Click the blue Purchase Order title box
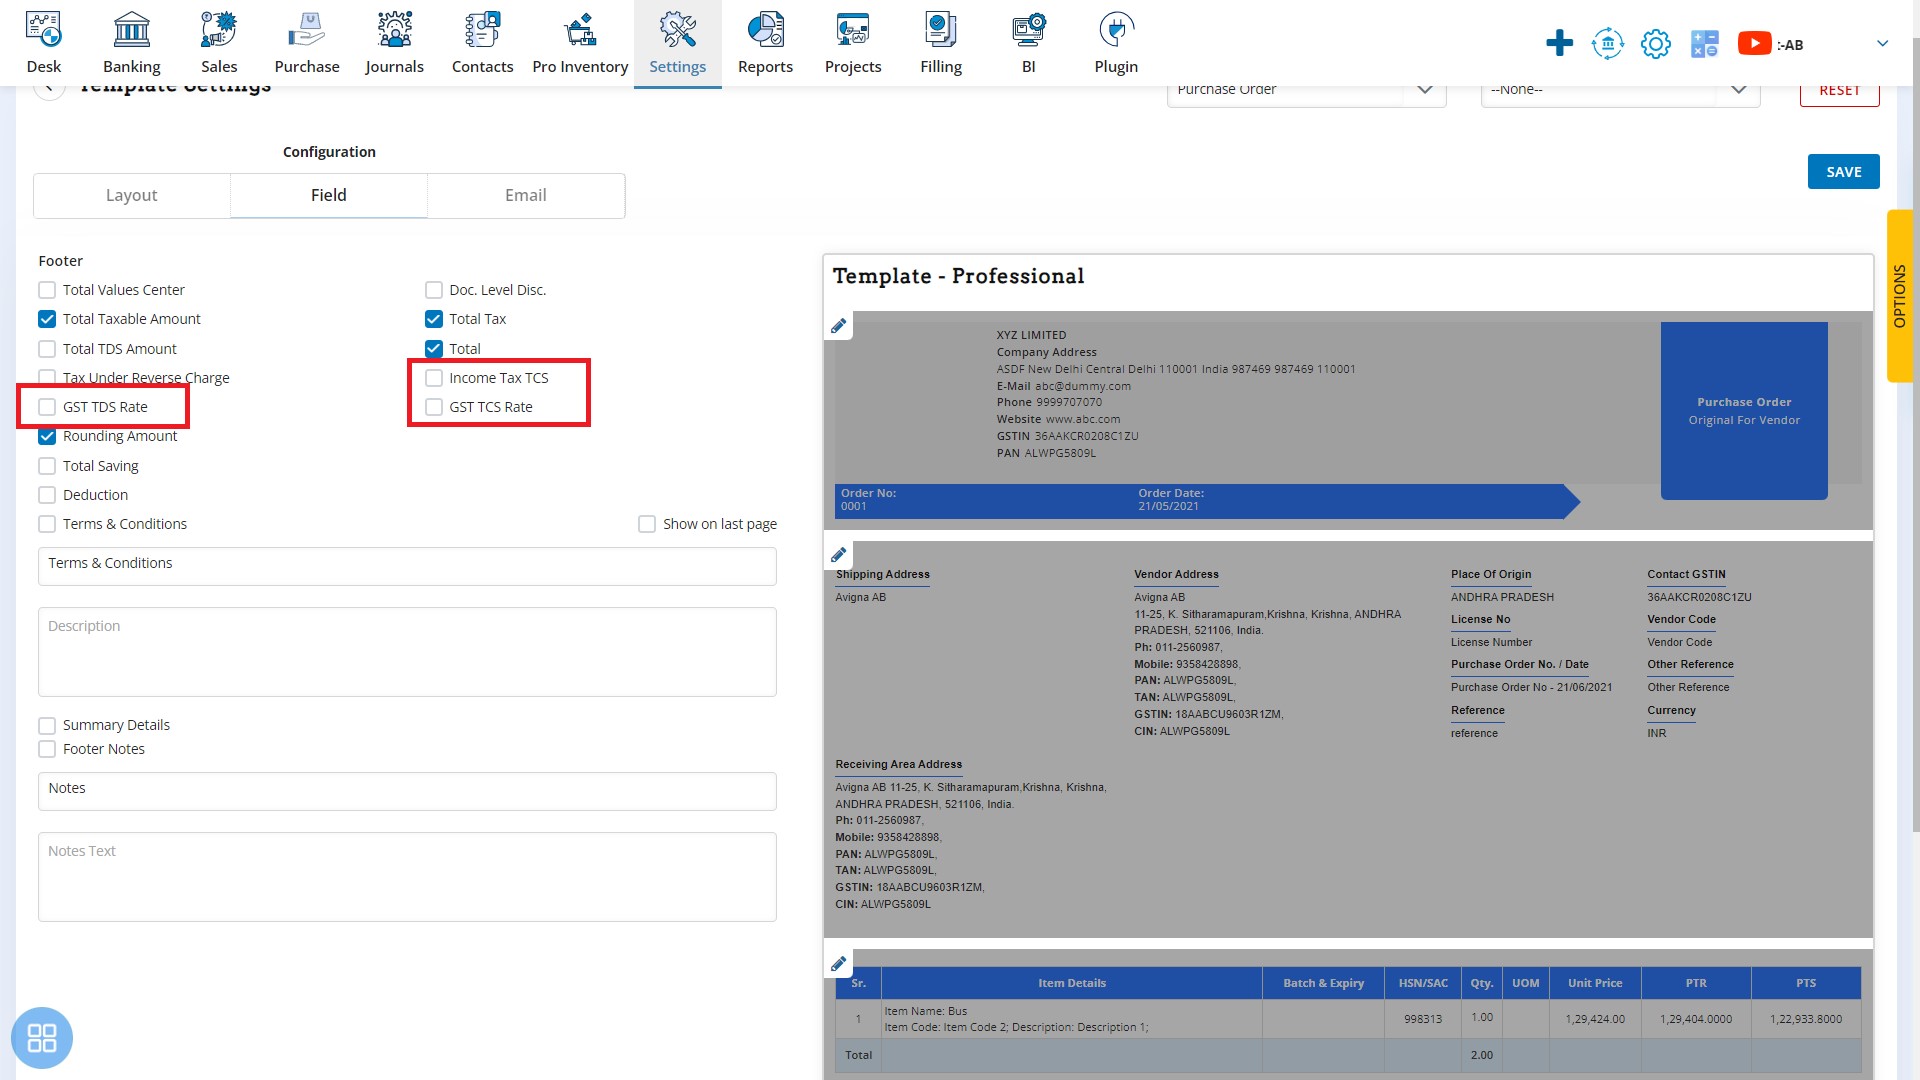The width and height of the screenshot is (1920, 1080). point(1744,411)
